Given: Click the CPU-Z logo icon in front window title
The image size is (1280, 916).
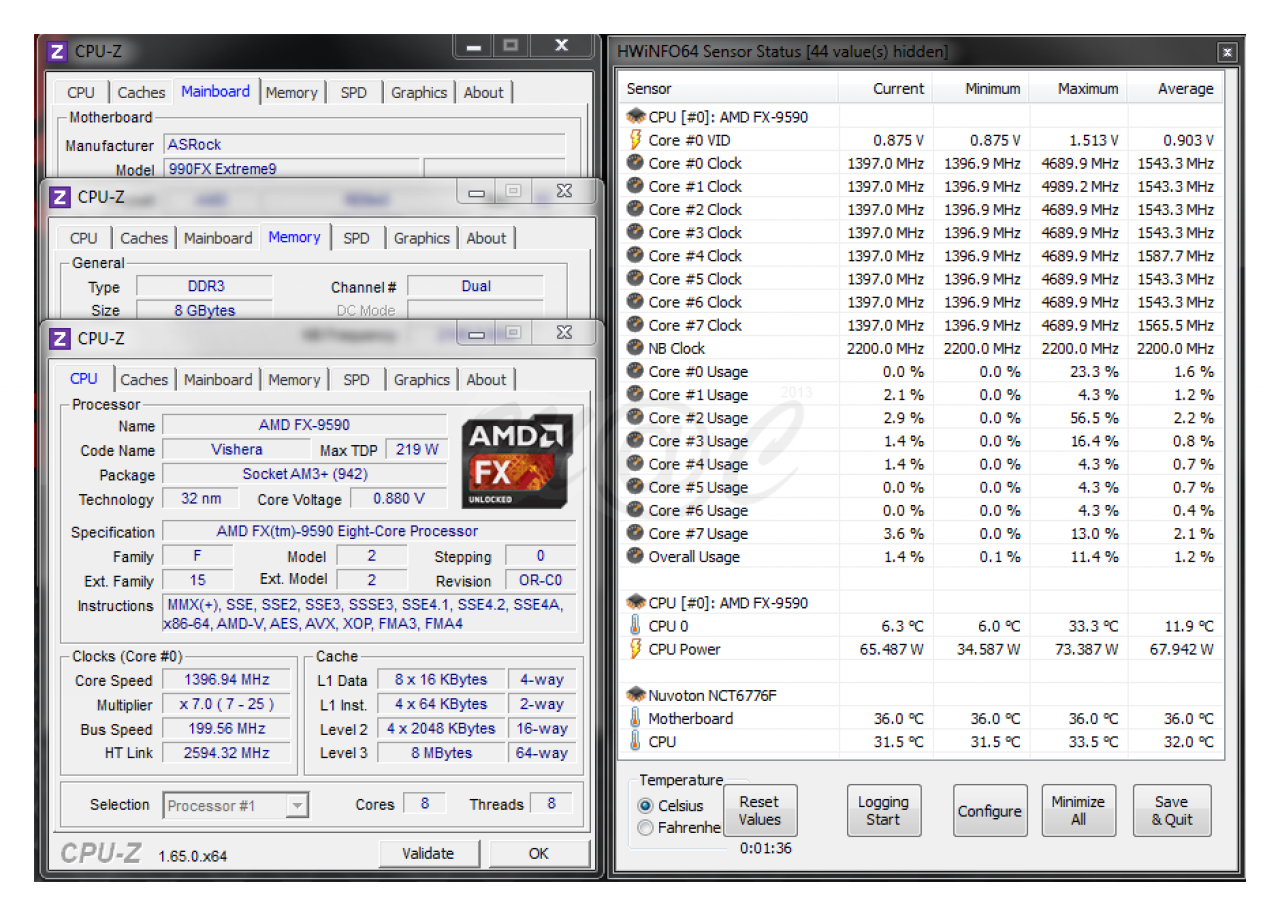Looking at the screenshot, I should tap(60, 339).
